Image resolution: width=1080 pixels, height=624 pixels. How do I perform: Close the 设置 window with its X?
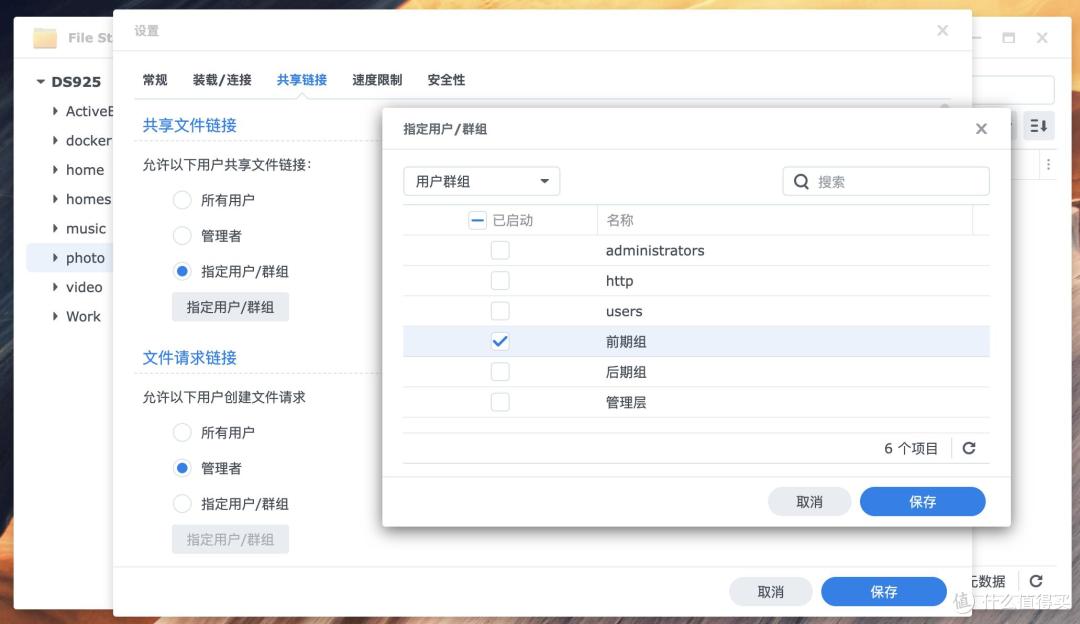pyautogui.click(x=943, y=30)
